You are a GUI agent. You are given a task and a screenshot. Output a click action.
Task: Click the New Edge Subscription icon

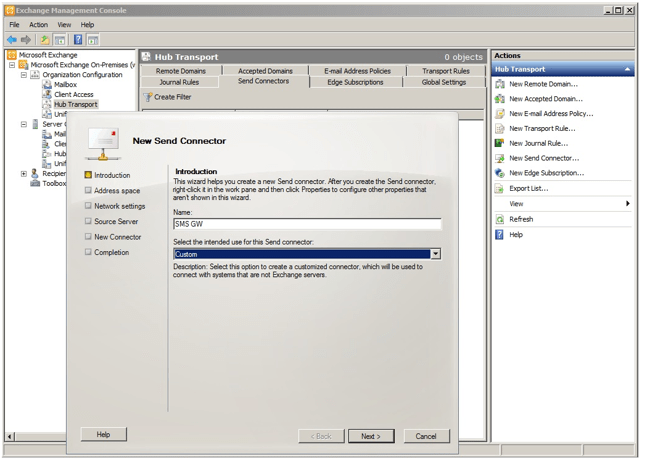[500, 173]
